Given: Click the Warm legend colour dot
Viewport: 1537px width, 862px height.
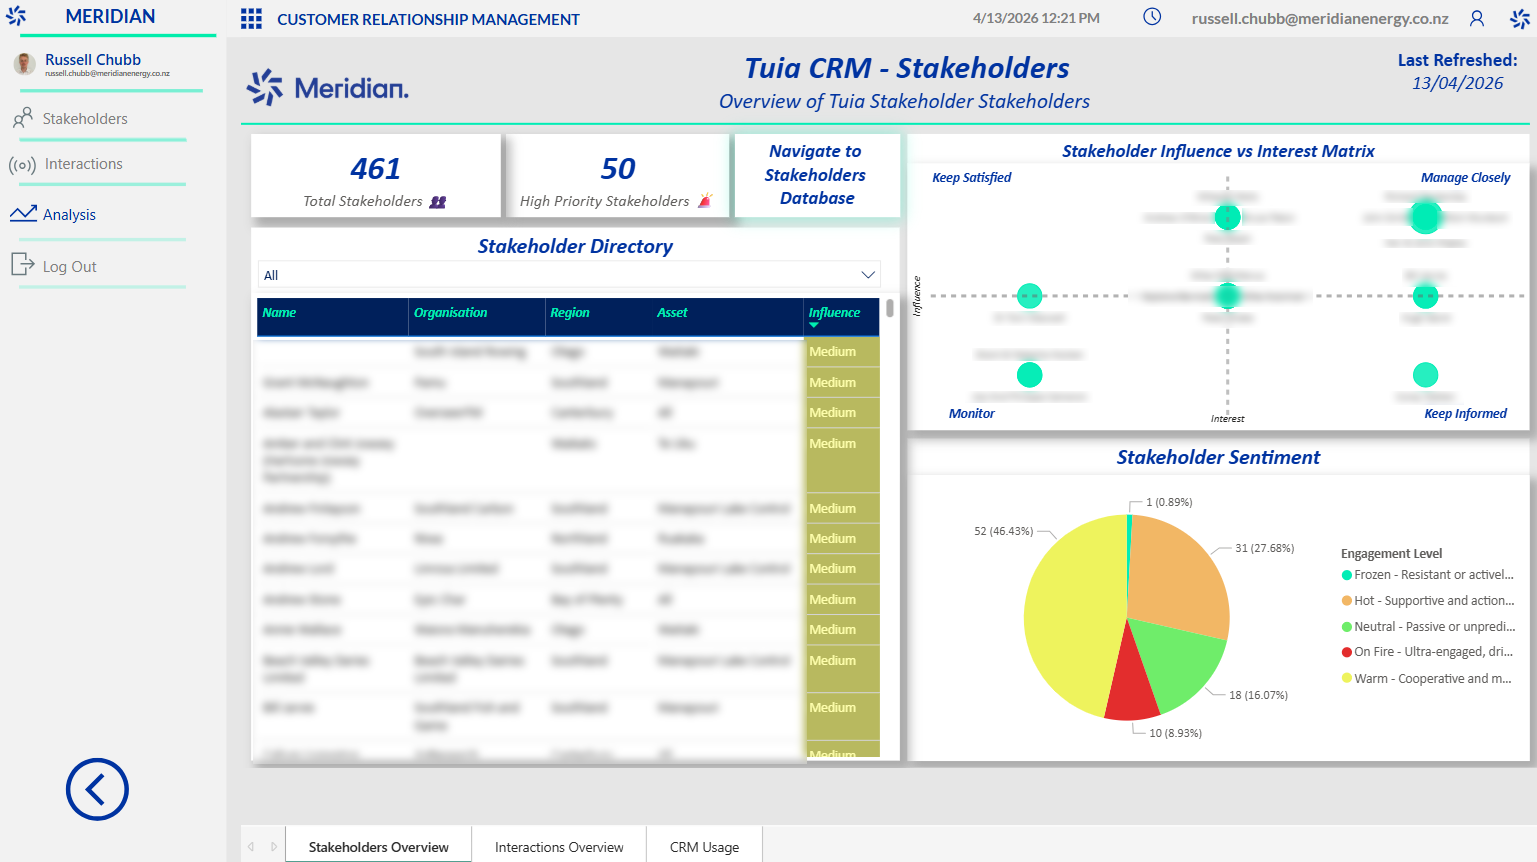Looking at the screenshot, I should [x=1347, y=679].
